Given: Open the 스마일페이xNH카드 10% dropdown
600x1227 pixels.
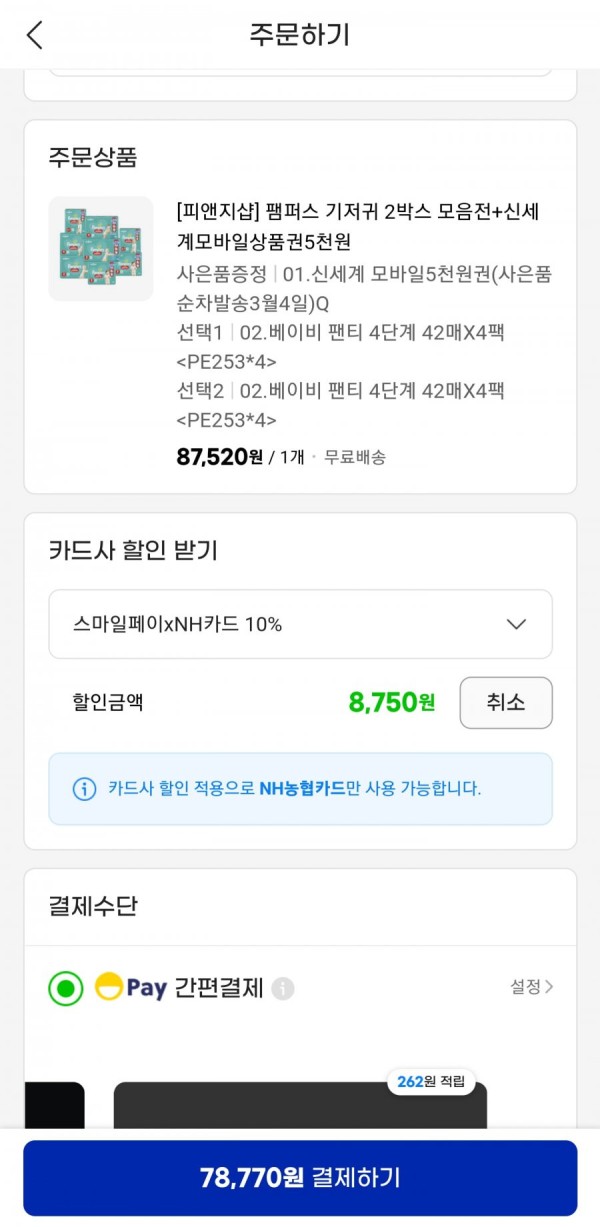Looking at the screenshot, I should (x=300, y=624).
